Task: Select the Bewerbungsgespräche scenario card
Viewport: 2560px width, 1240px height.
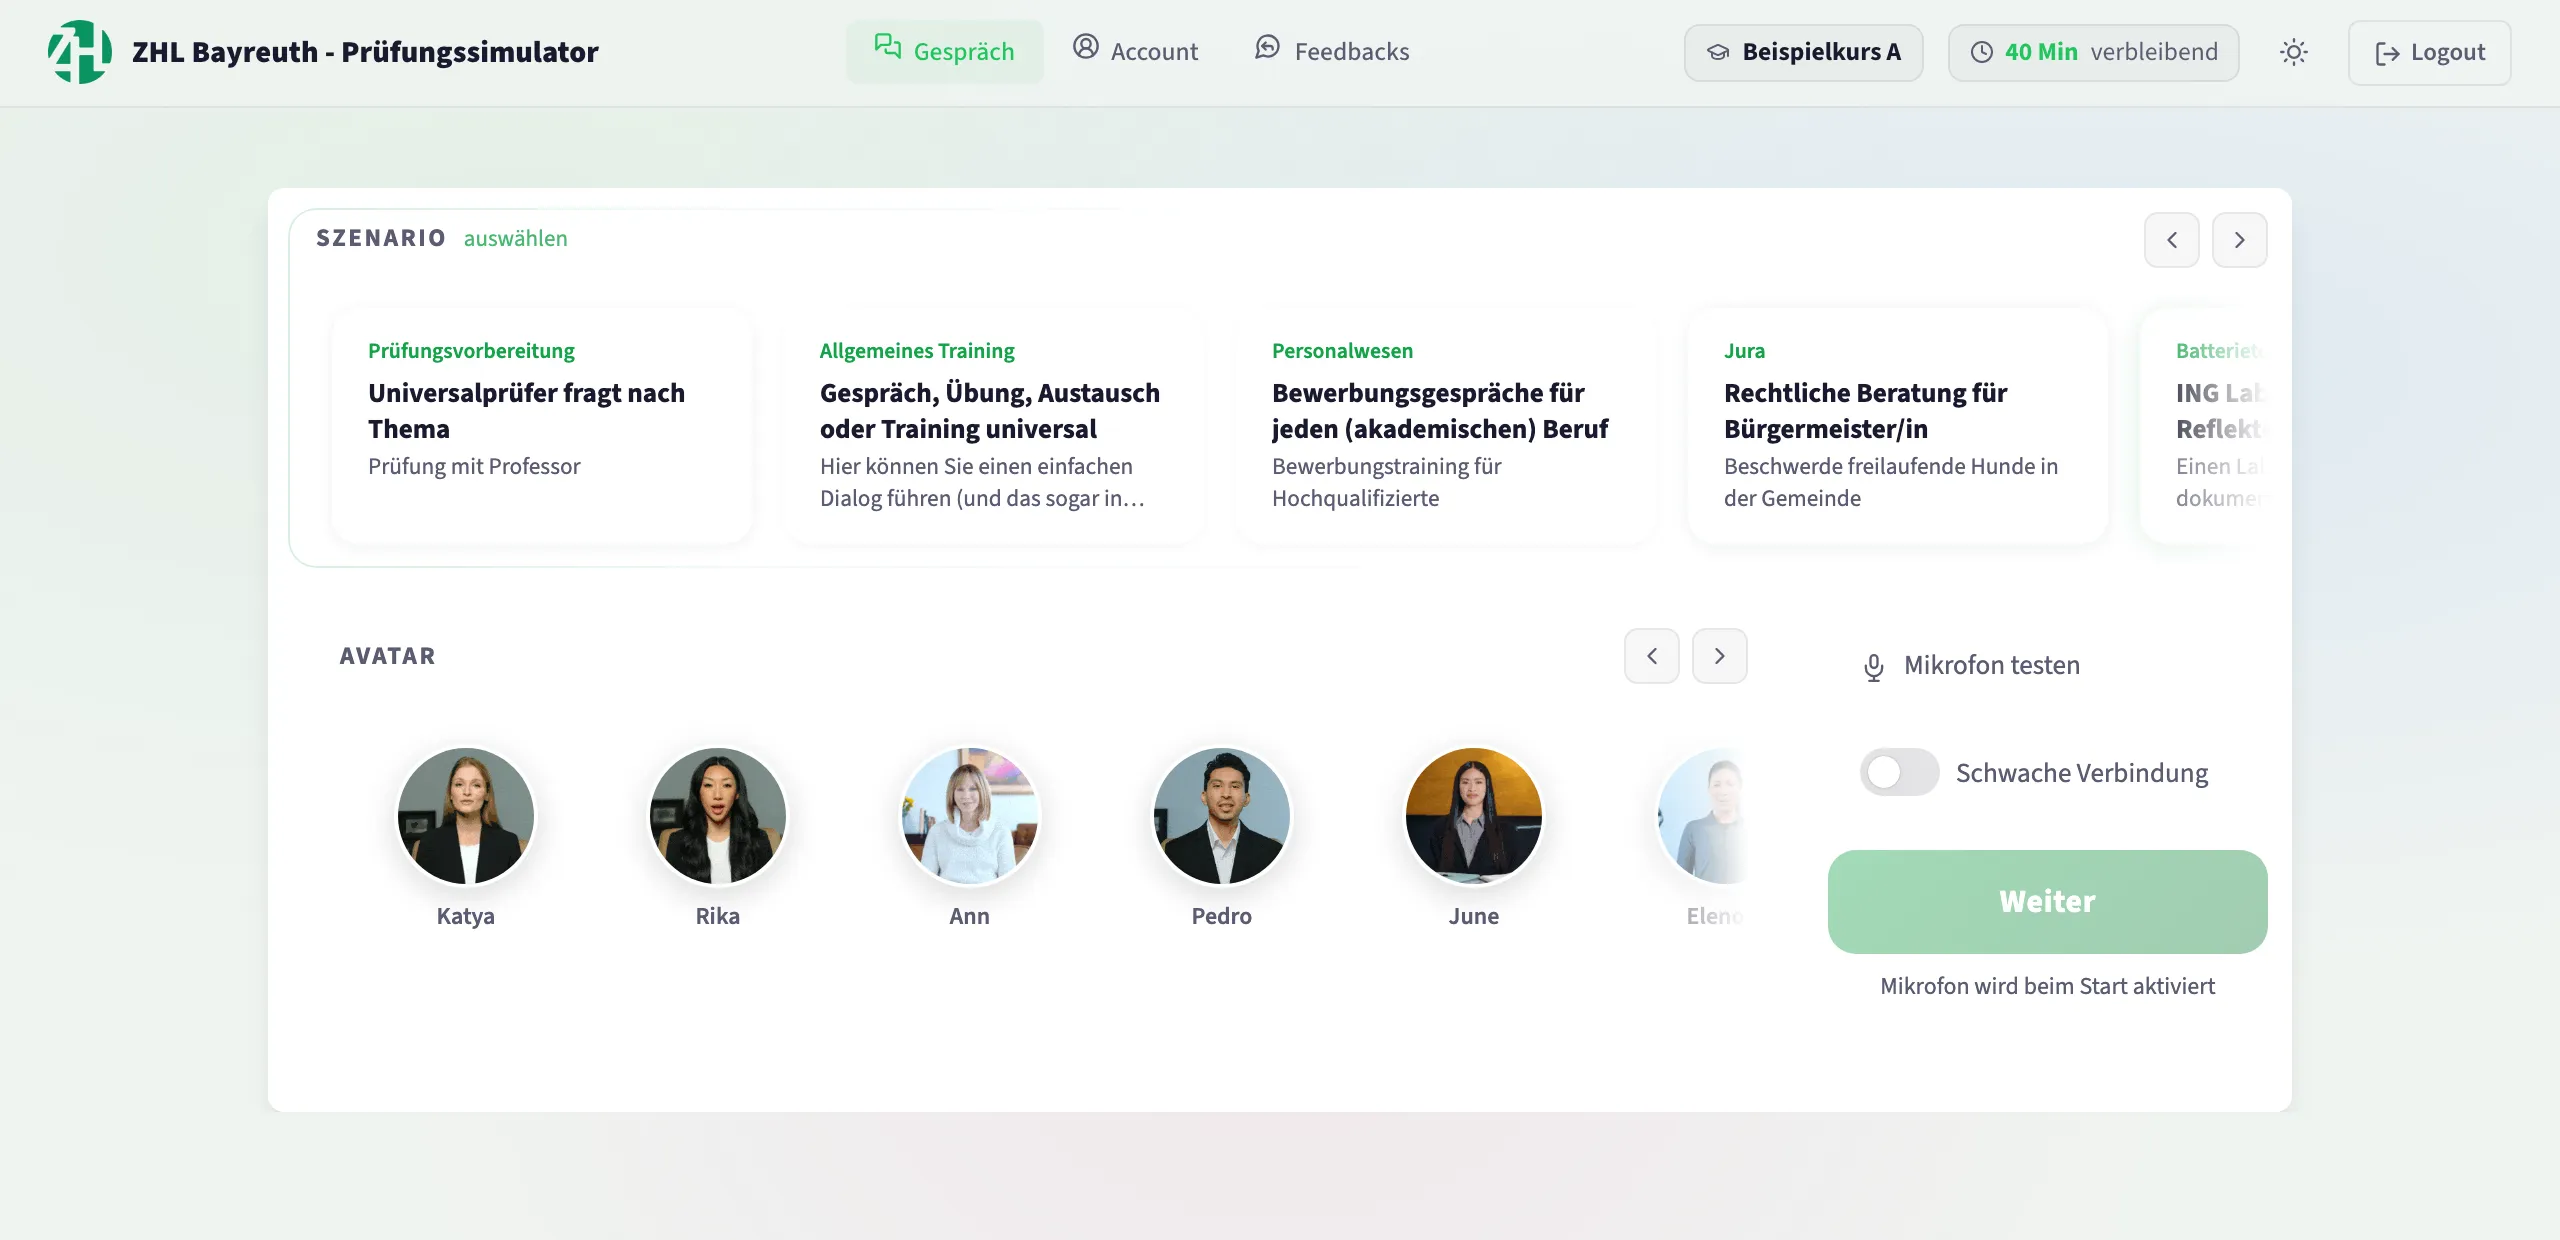Action: click(1445, 427)
